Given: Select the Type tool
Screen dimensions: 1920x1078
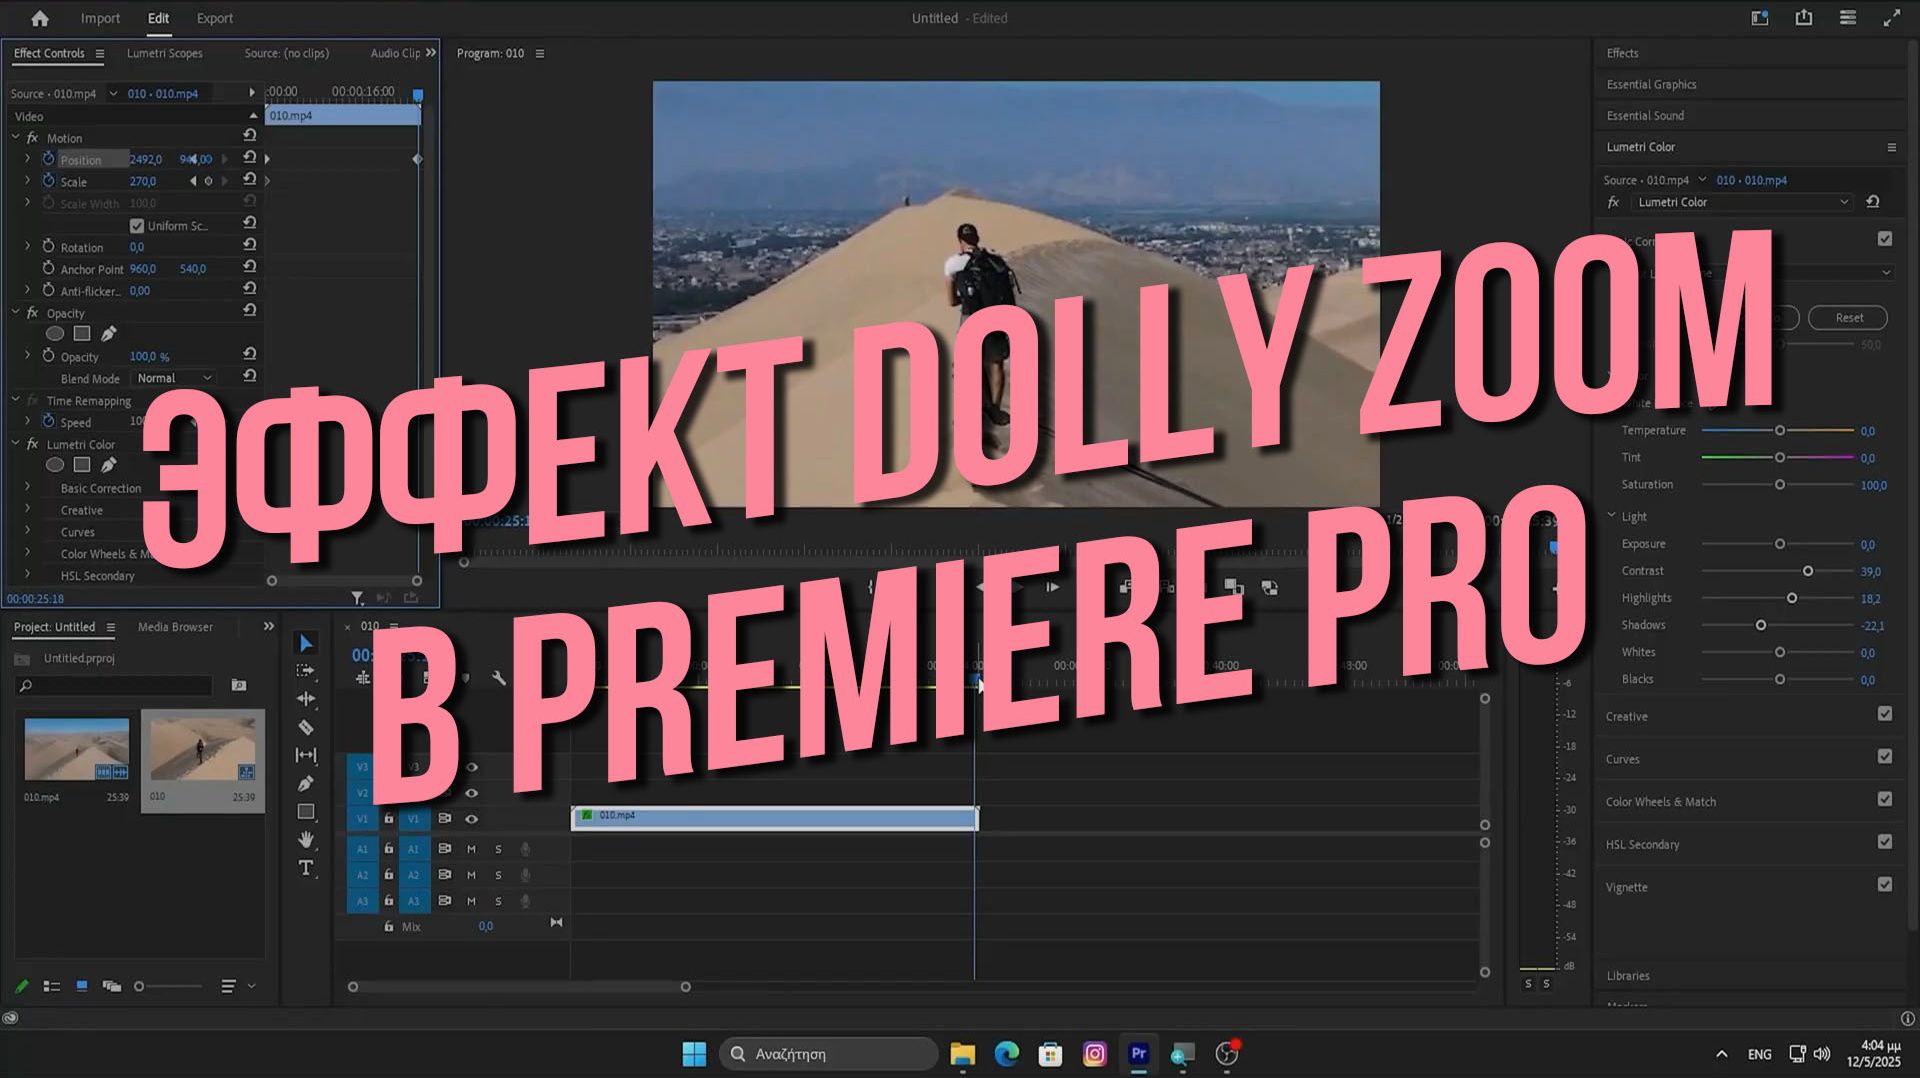Looking at the screenshot, I should click(307, 867).
